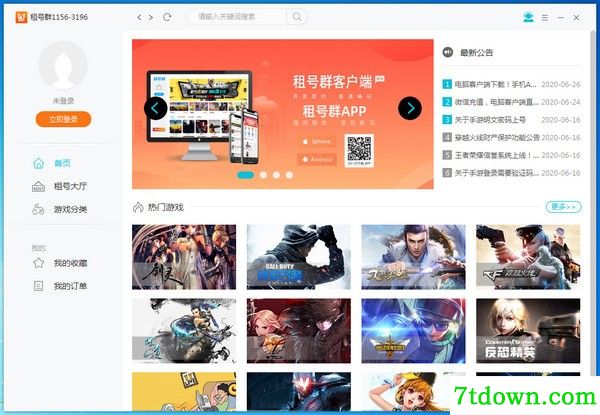The image size is (600, 415).
Task: Select the first banner indicator dot
Action: 246,175
